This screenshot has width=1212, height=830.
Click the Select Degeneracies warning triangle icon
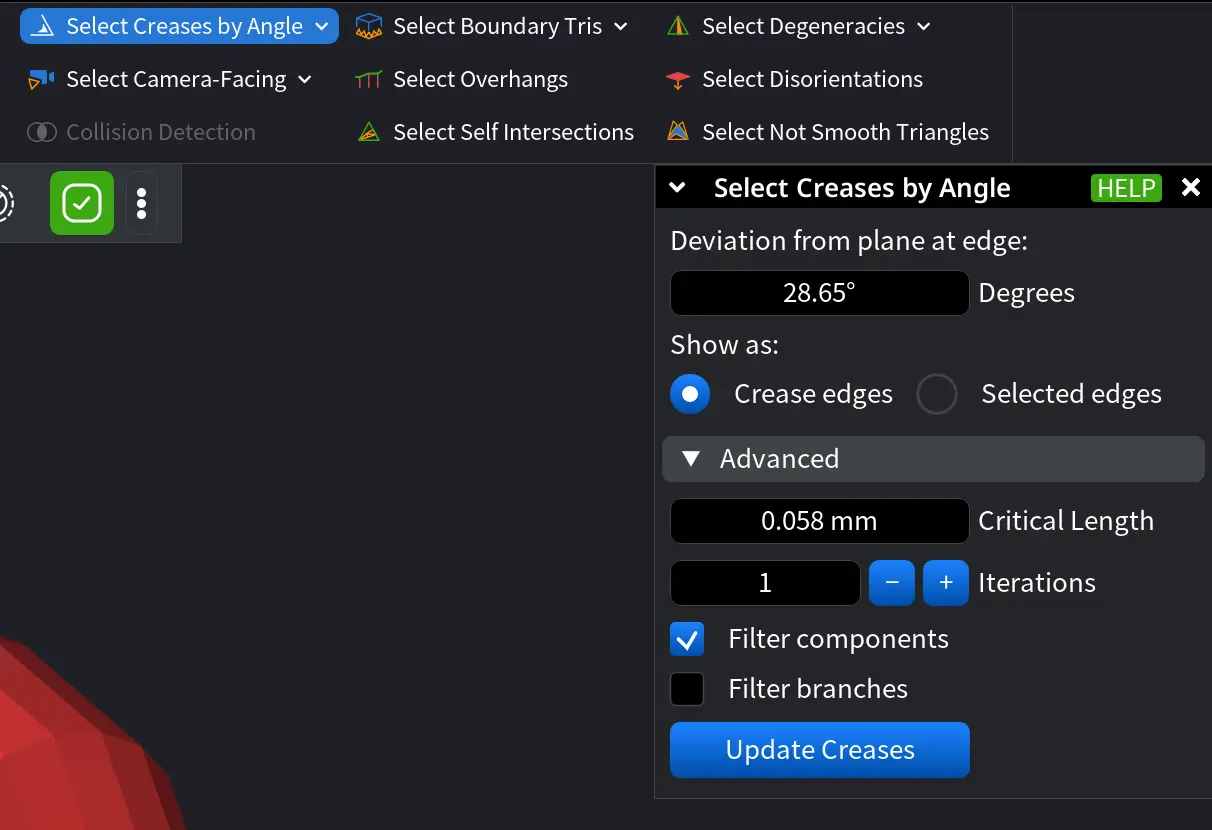[x=677, y=25]
